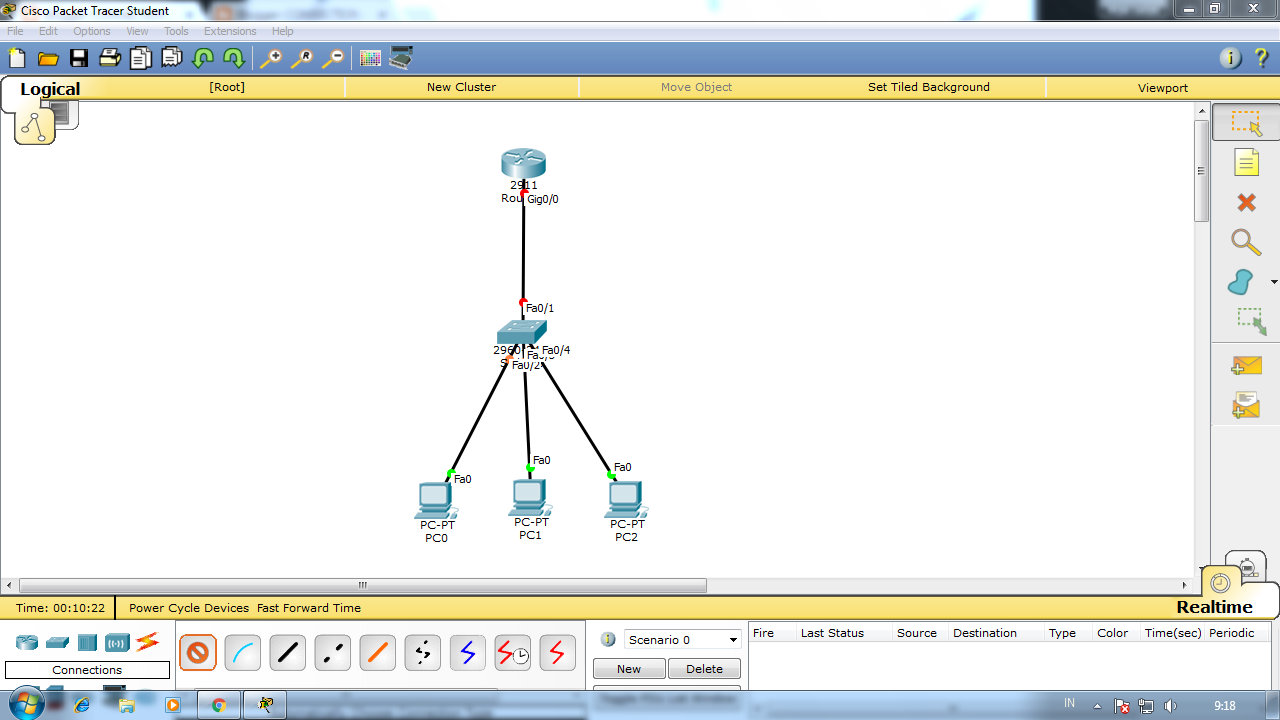Open the Scenario 0 dropdown
The image size is (1280, 720).
pyautogui.click(x=731, y=639)
